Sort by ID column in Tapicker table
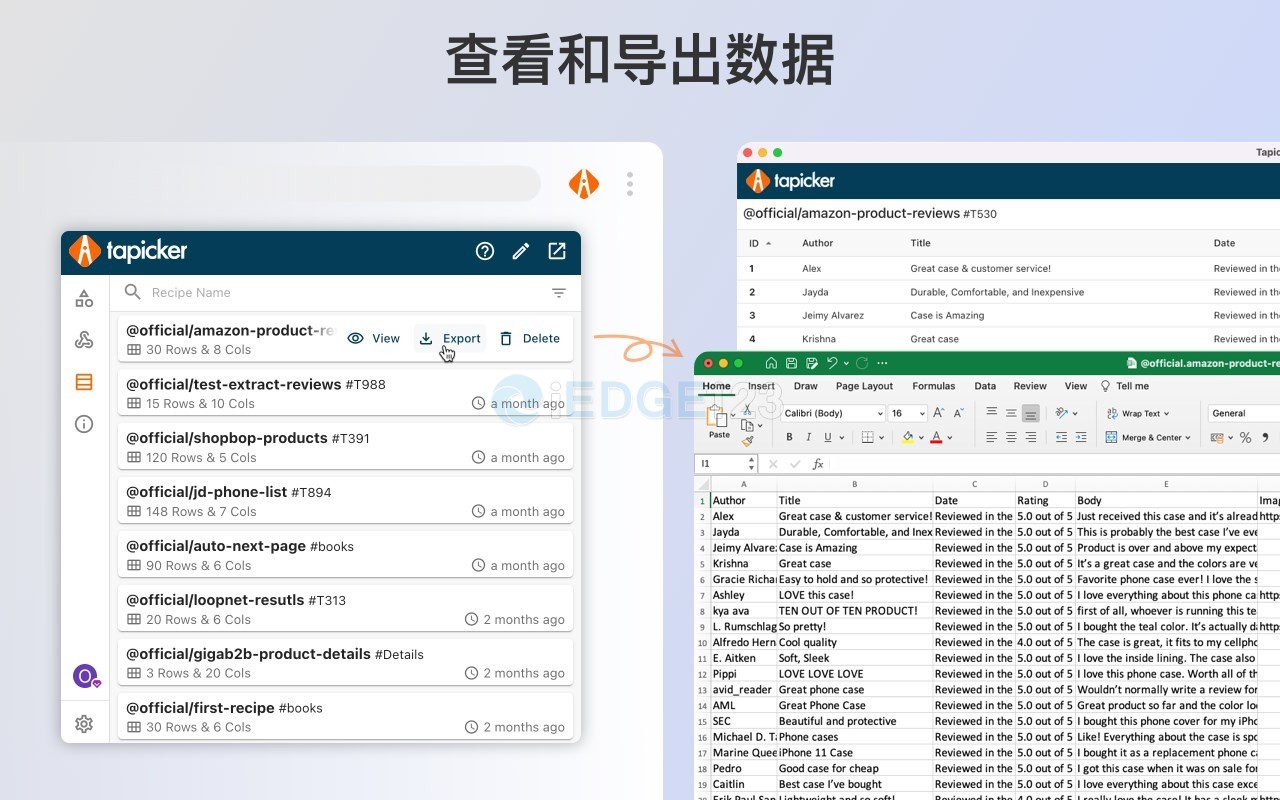 coord(760,243)
